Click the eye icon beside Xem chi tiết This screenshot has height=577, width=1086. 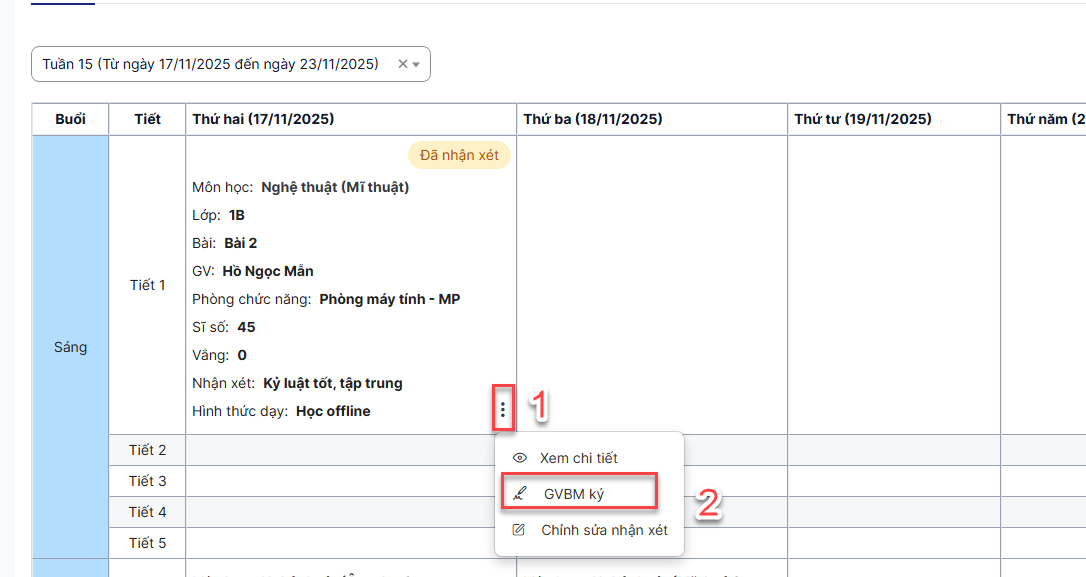click(x=519, y=458)
